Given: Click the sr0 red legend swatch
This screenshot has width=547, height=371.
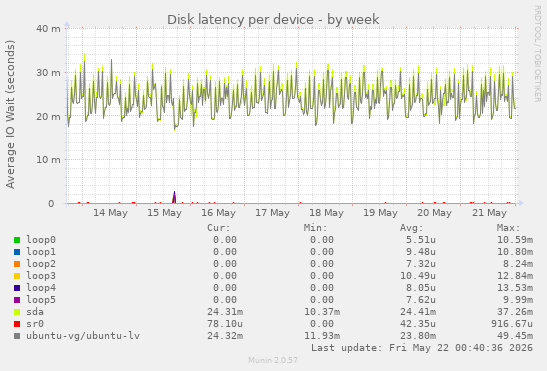Looking at the screenshot, I should coord(17,324).
